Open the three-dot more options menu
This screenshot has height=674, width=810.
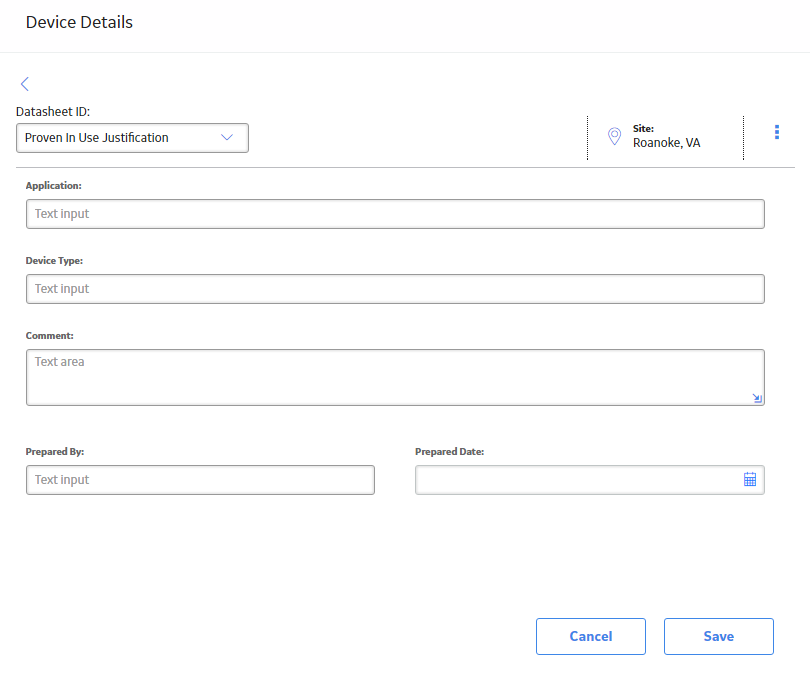[776, 132]
